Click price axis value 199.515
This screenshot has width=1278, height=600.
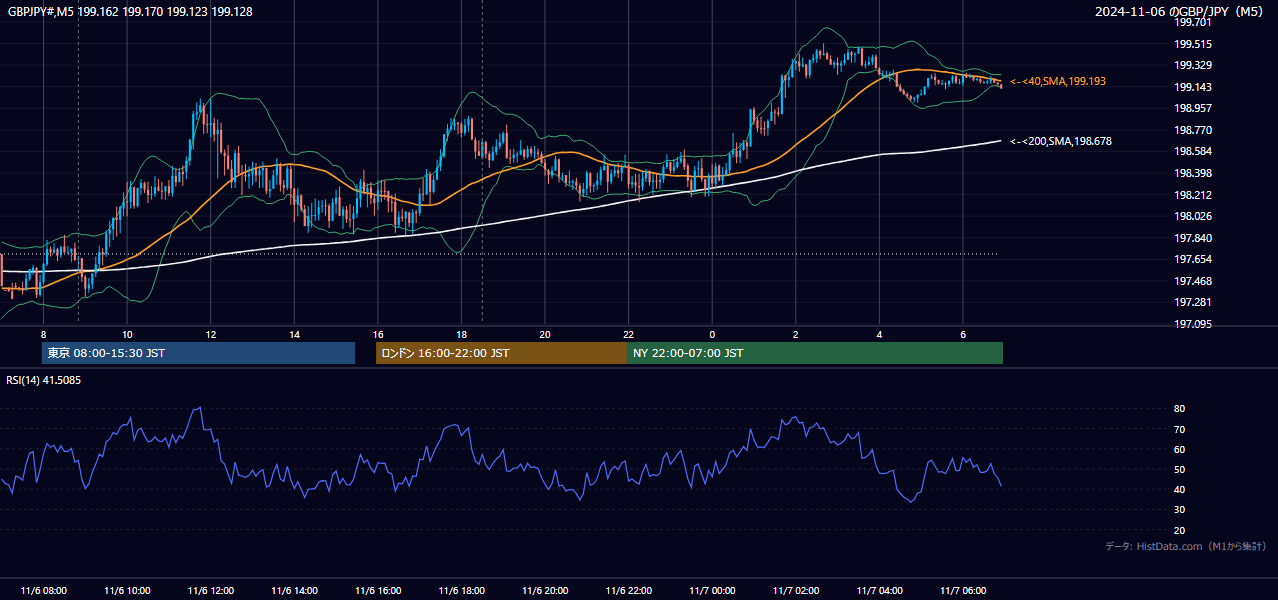pos(1193,44)
